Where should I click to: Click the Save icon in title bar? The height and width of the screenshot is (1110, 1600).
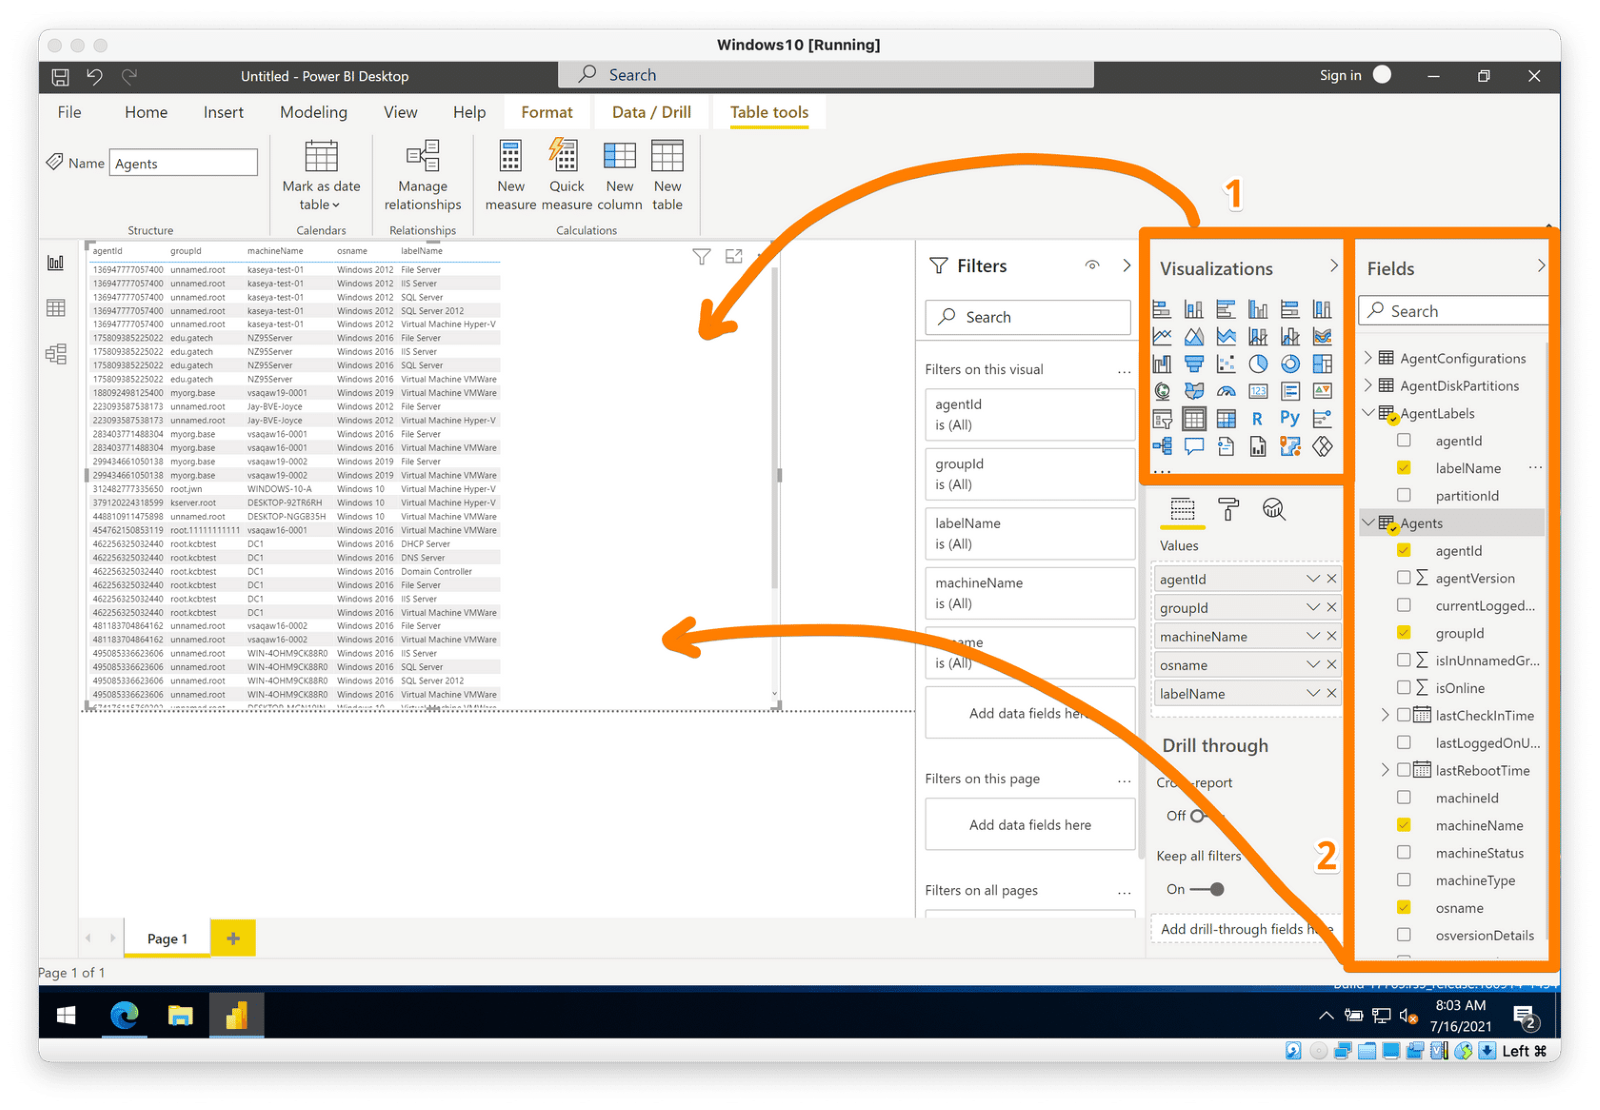[x=60, y=76]
